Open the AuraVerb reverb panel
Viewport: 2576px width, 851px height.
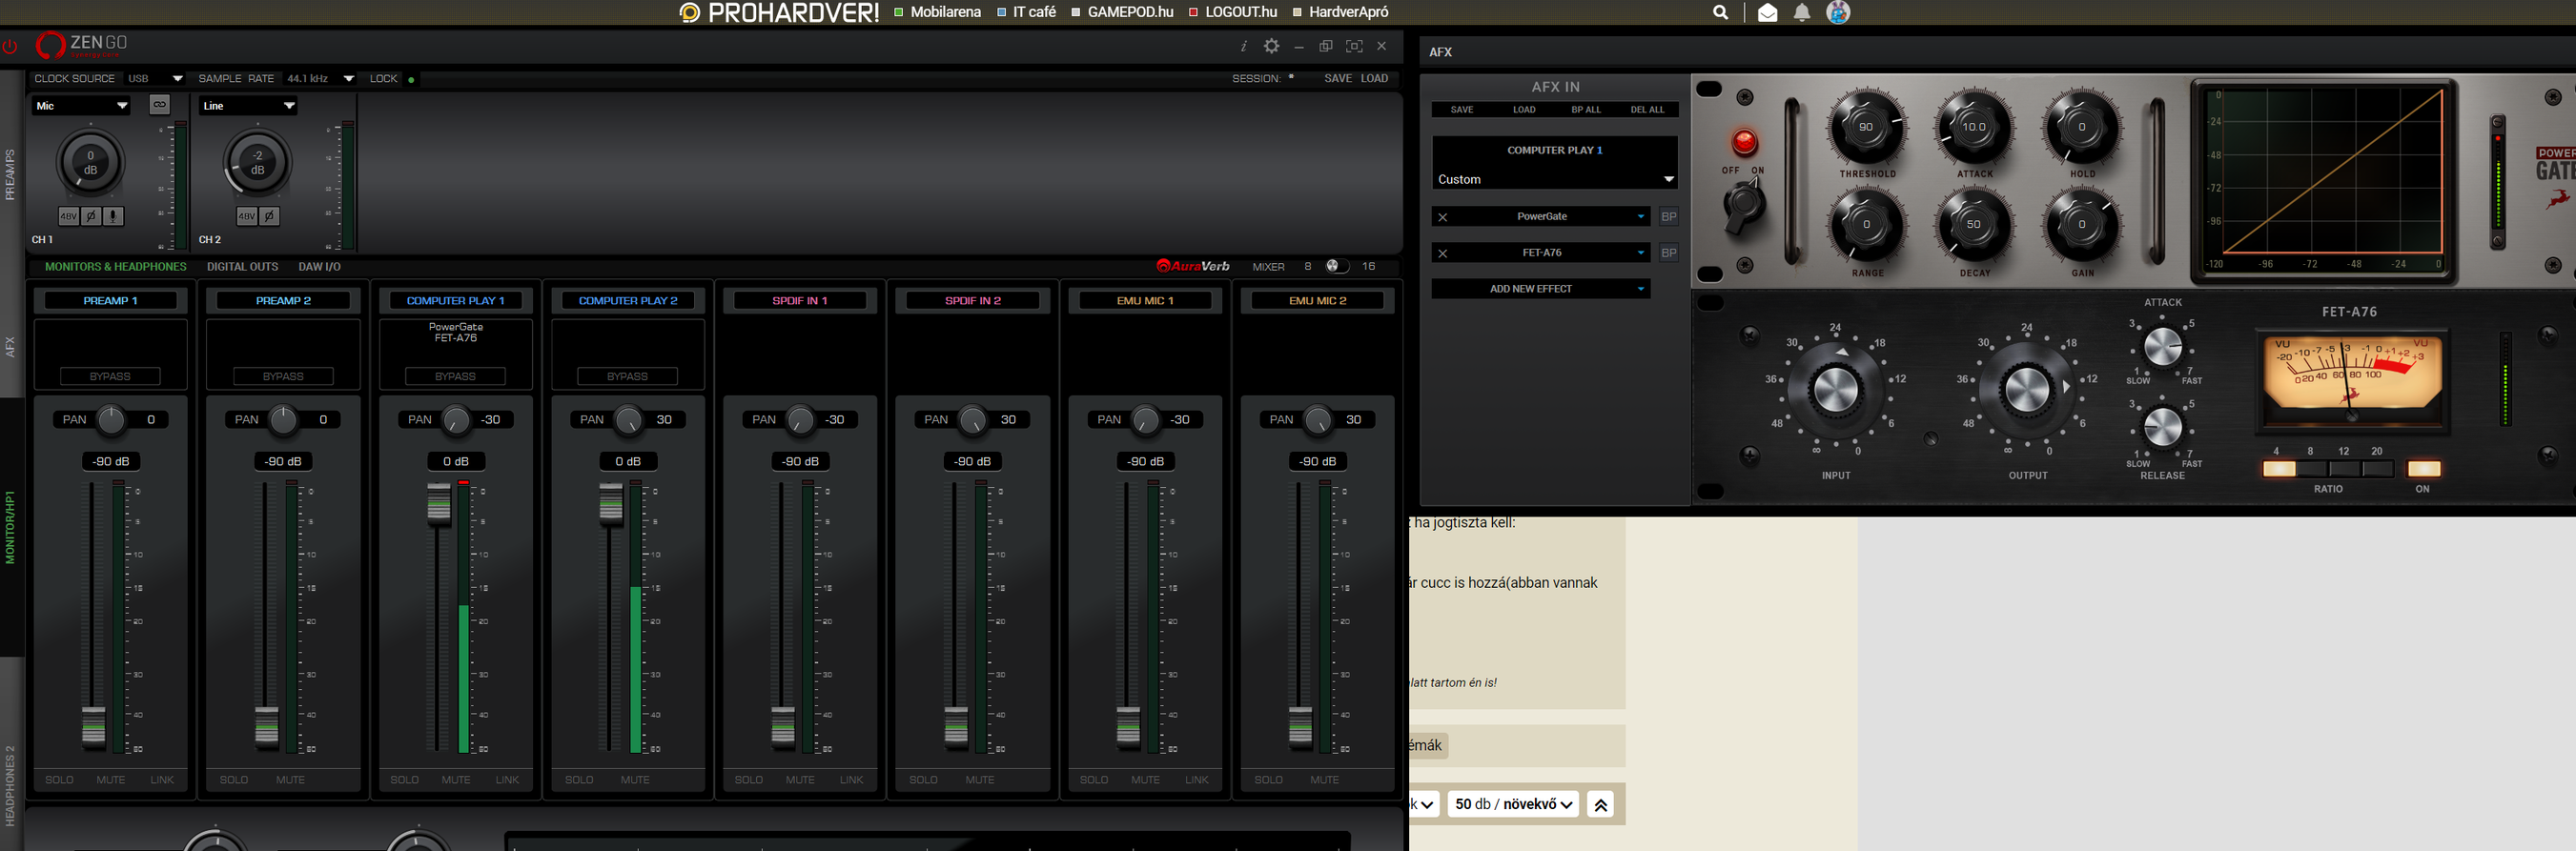pyautogui.click(x=1193, y=266)
